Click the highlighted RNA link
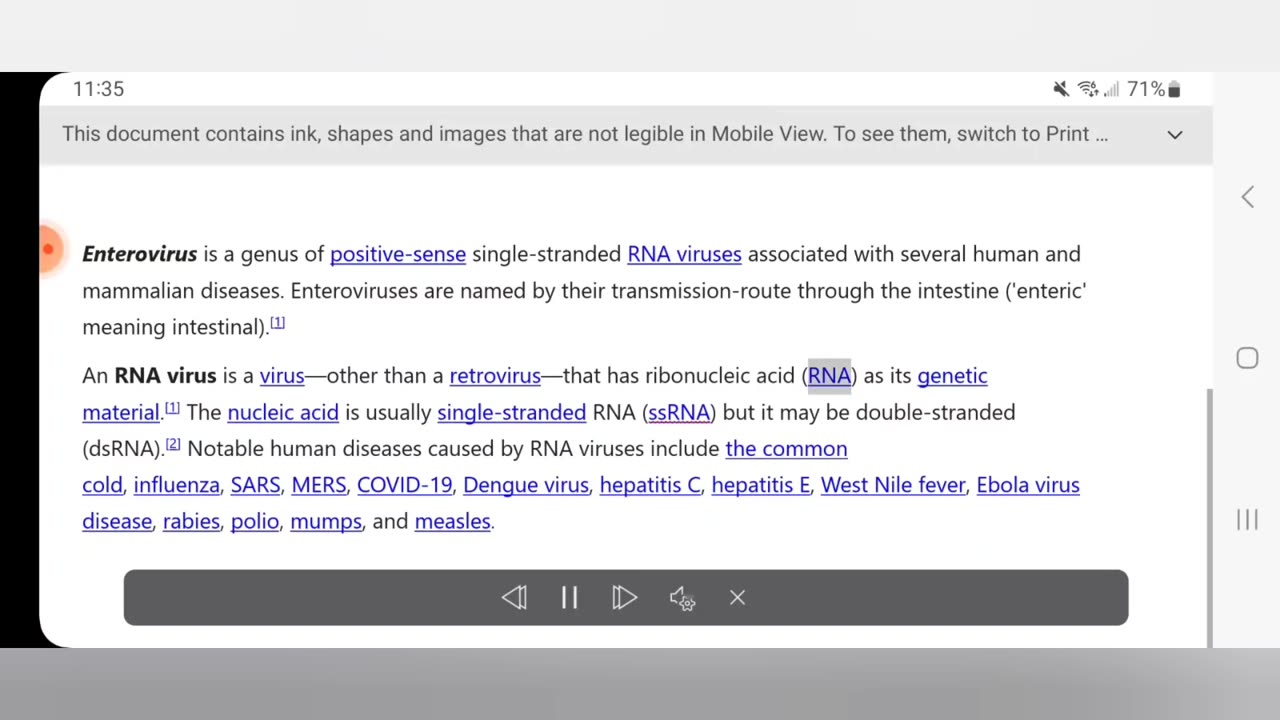Screen dimensions: 1280x720 (x=829, y=376)
